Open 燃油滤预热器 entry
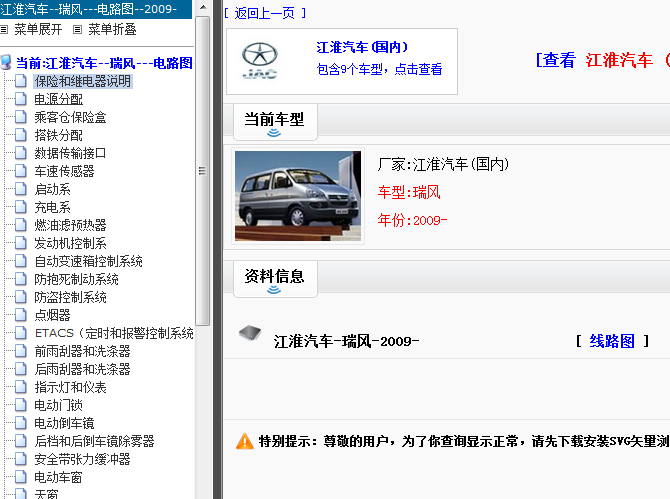670x499 pixels. 71,225
